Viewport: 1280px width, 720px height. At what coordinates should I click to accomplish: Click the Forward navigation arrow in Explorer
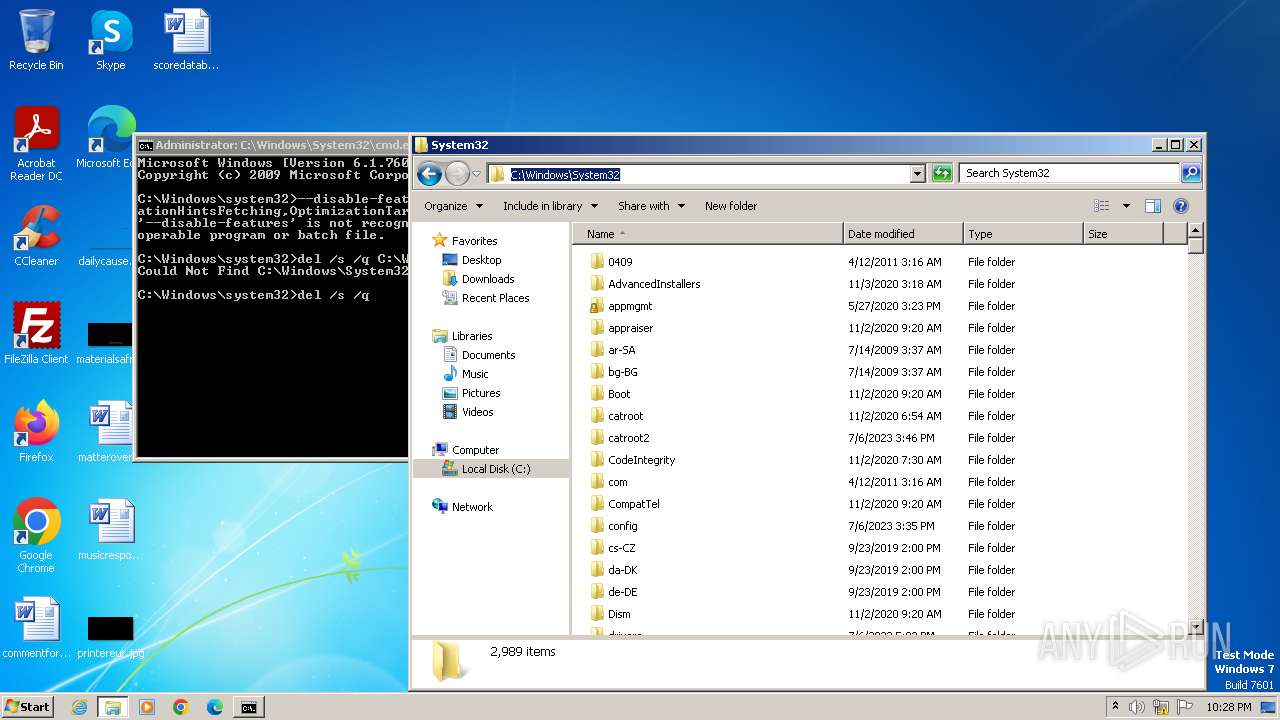[x=457, y=174]
